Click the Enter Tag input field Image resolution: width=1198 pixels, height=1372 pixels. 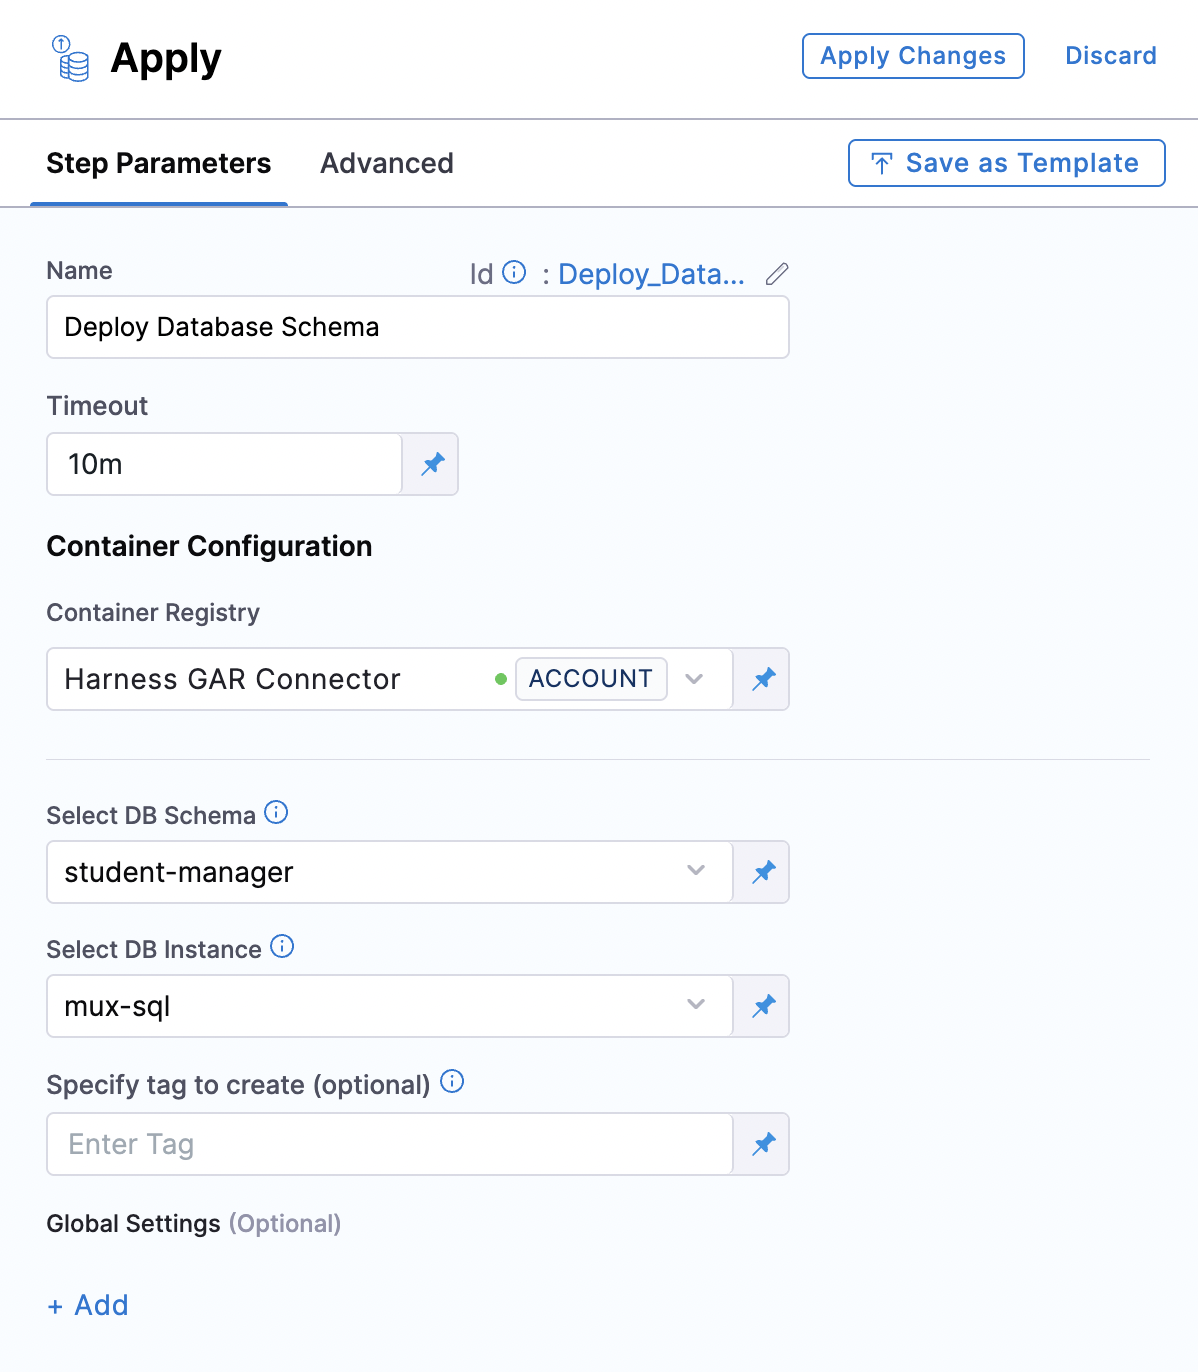click(x=389, y=1143)
